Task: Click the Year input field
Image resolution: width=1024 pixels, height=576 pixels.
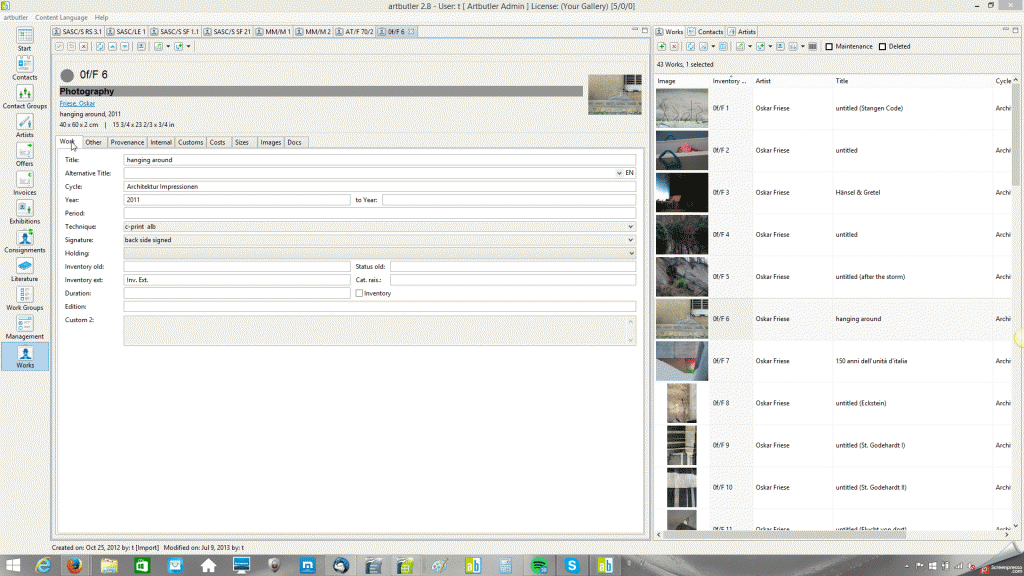Action: coord(236,200)
